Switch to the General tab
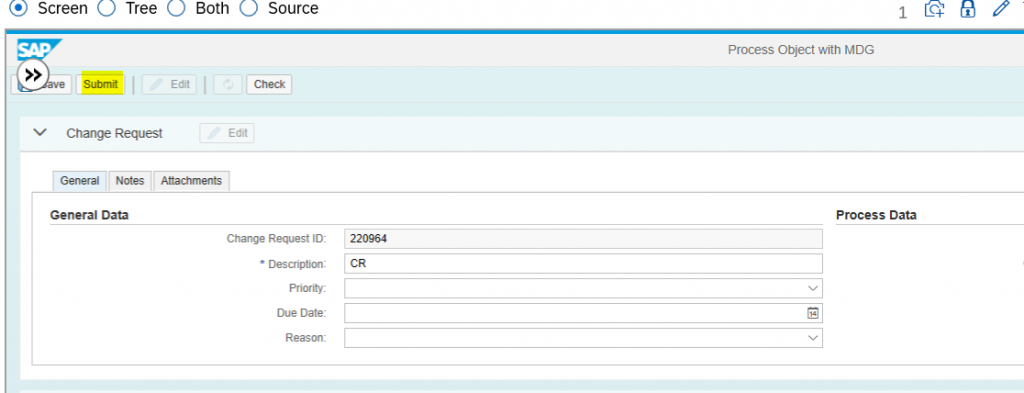The height and width of the screenshot is (393, 1024). coord(79,181)
